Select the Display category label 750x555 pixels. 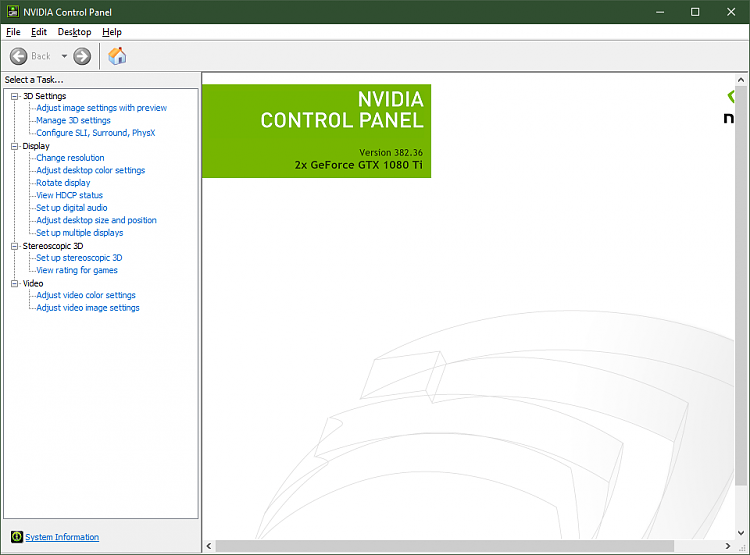[x=36, y=145]
